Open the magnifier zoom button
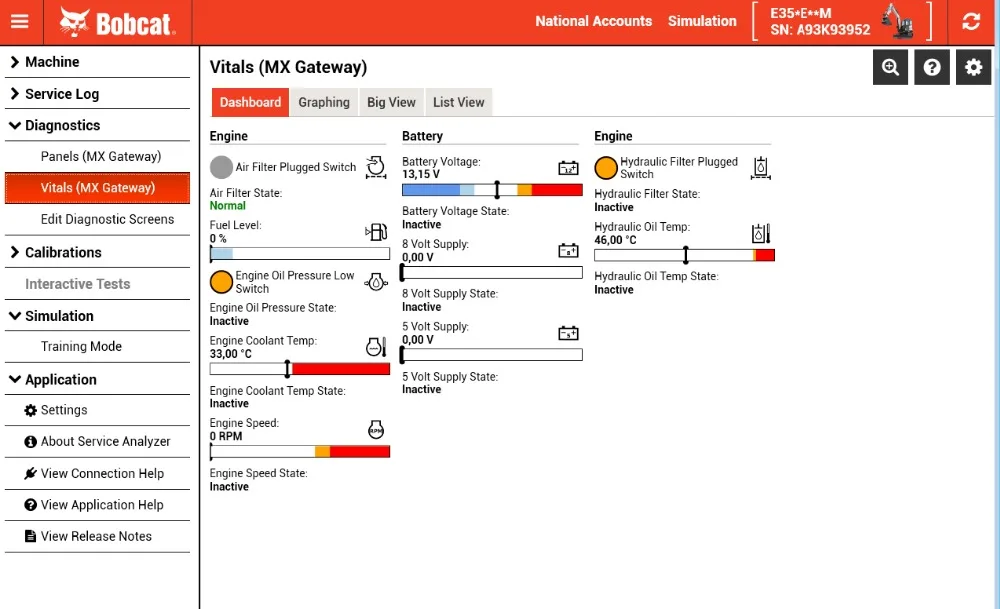The image size is (1000, 609). [890, 67]
